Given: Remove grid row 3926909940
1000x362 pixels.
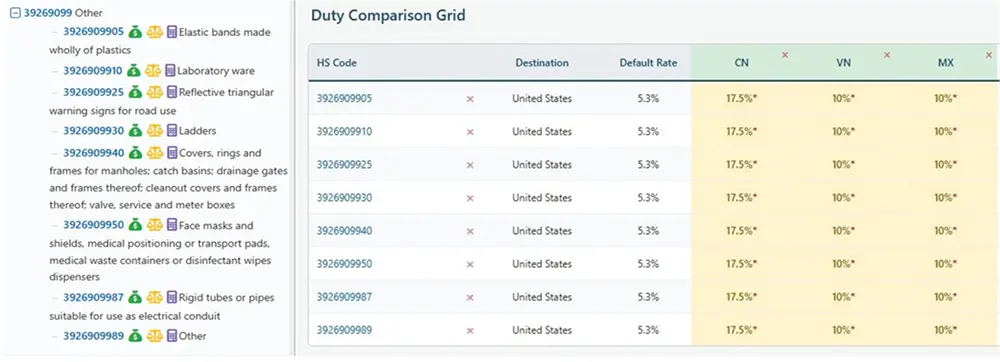Looking at the screenshot, I should [470, 231].
